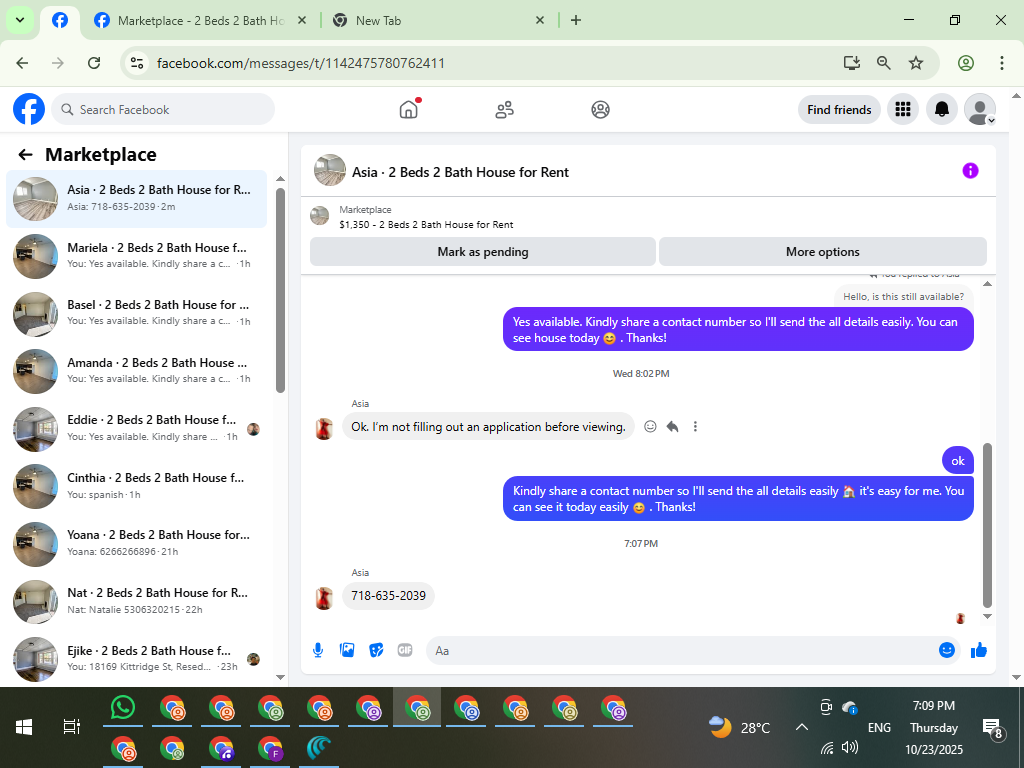The image size is (1024, 768).
Task: Focus the Search Facebook field
Action: pyautogui.click(x=163, y=110)
